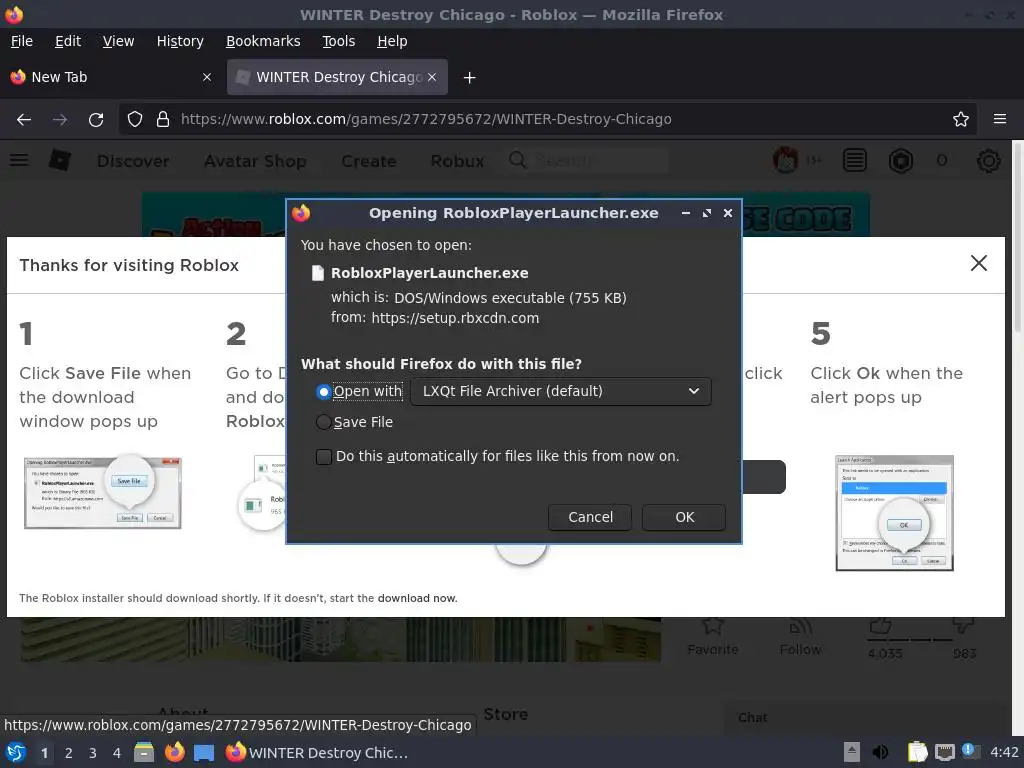Open the View menu
1024x768 pixels.
click(x=118, y=41)
